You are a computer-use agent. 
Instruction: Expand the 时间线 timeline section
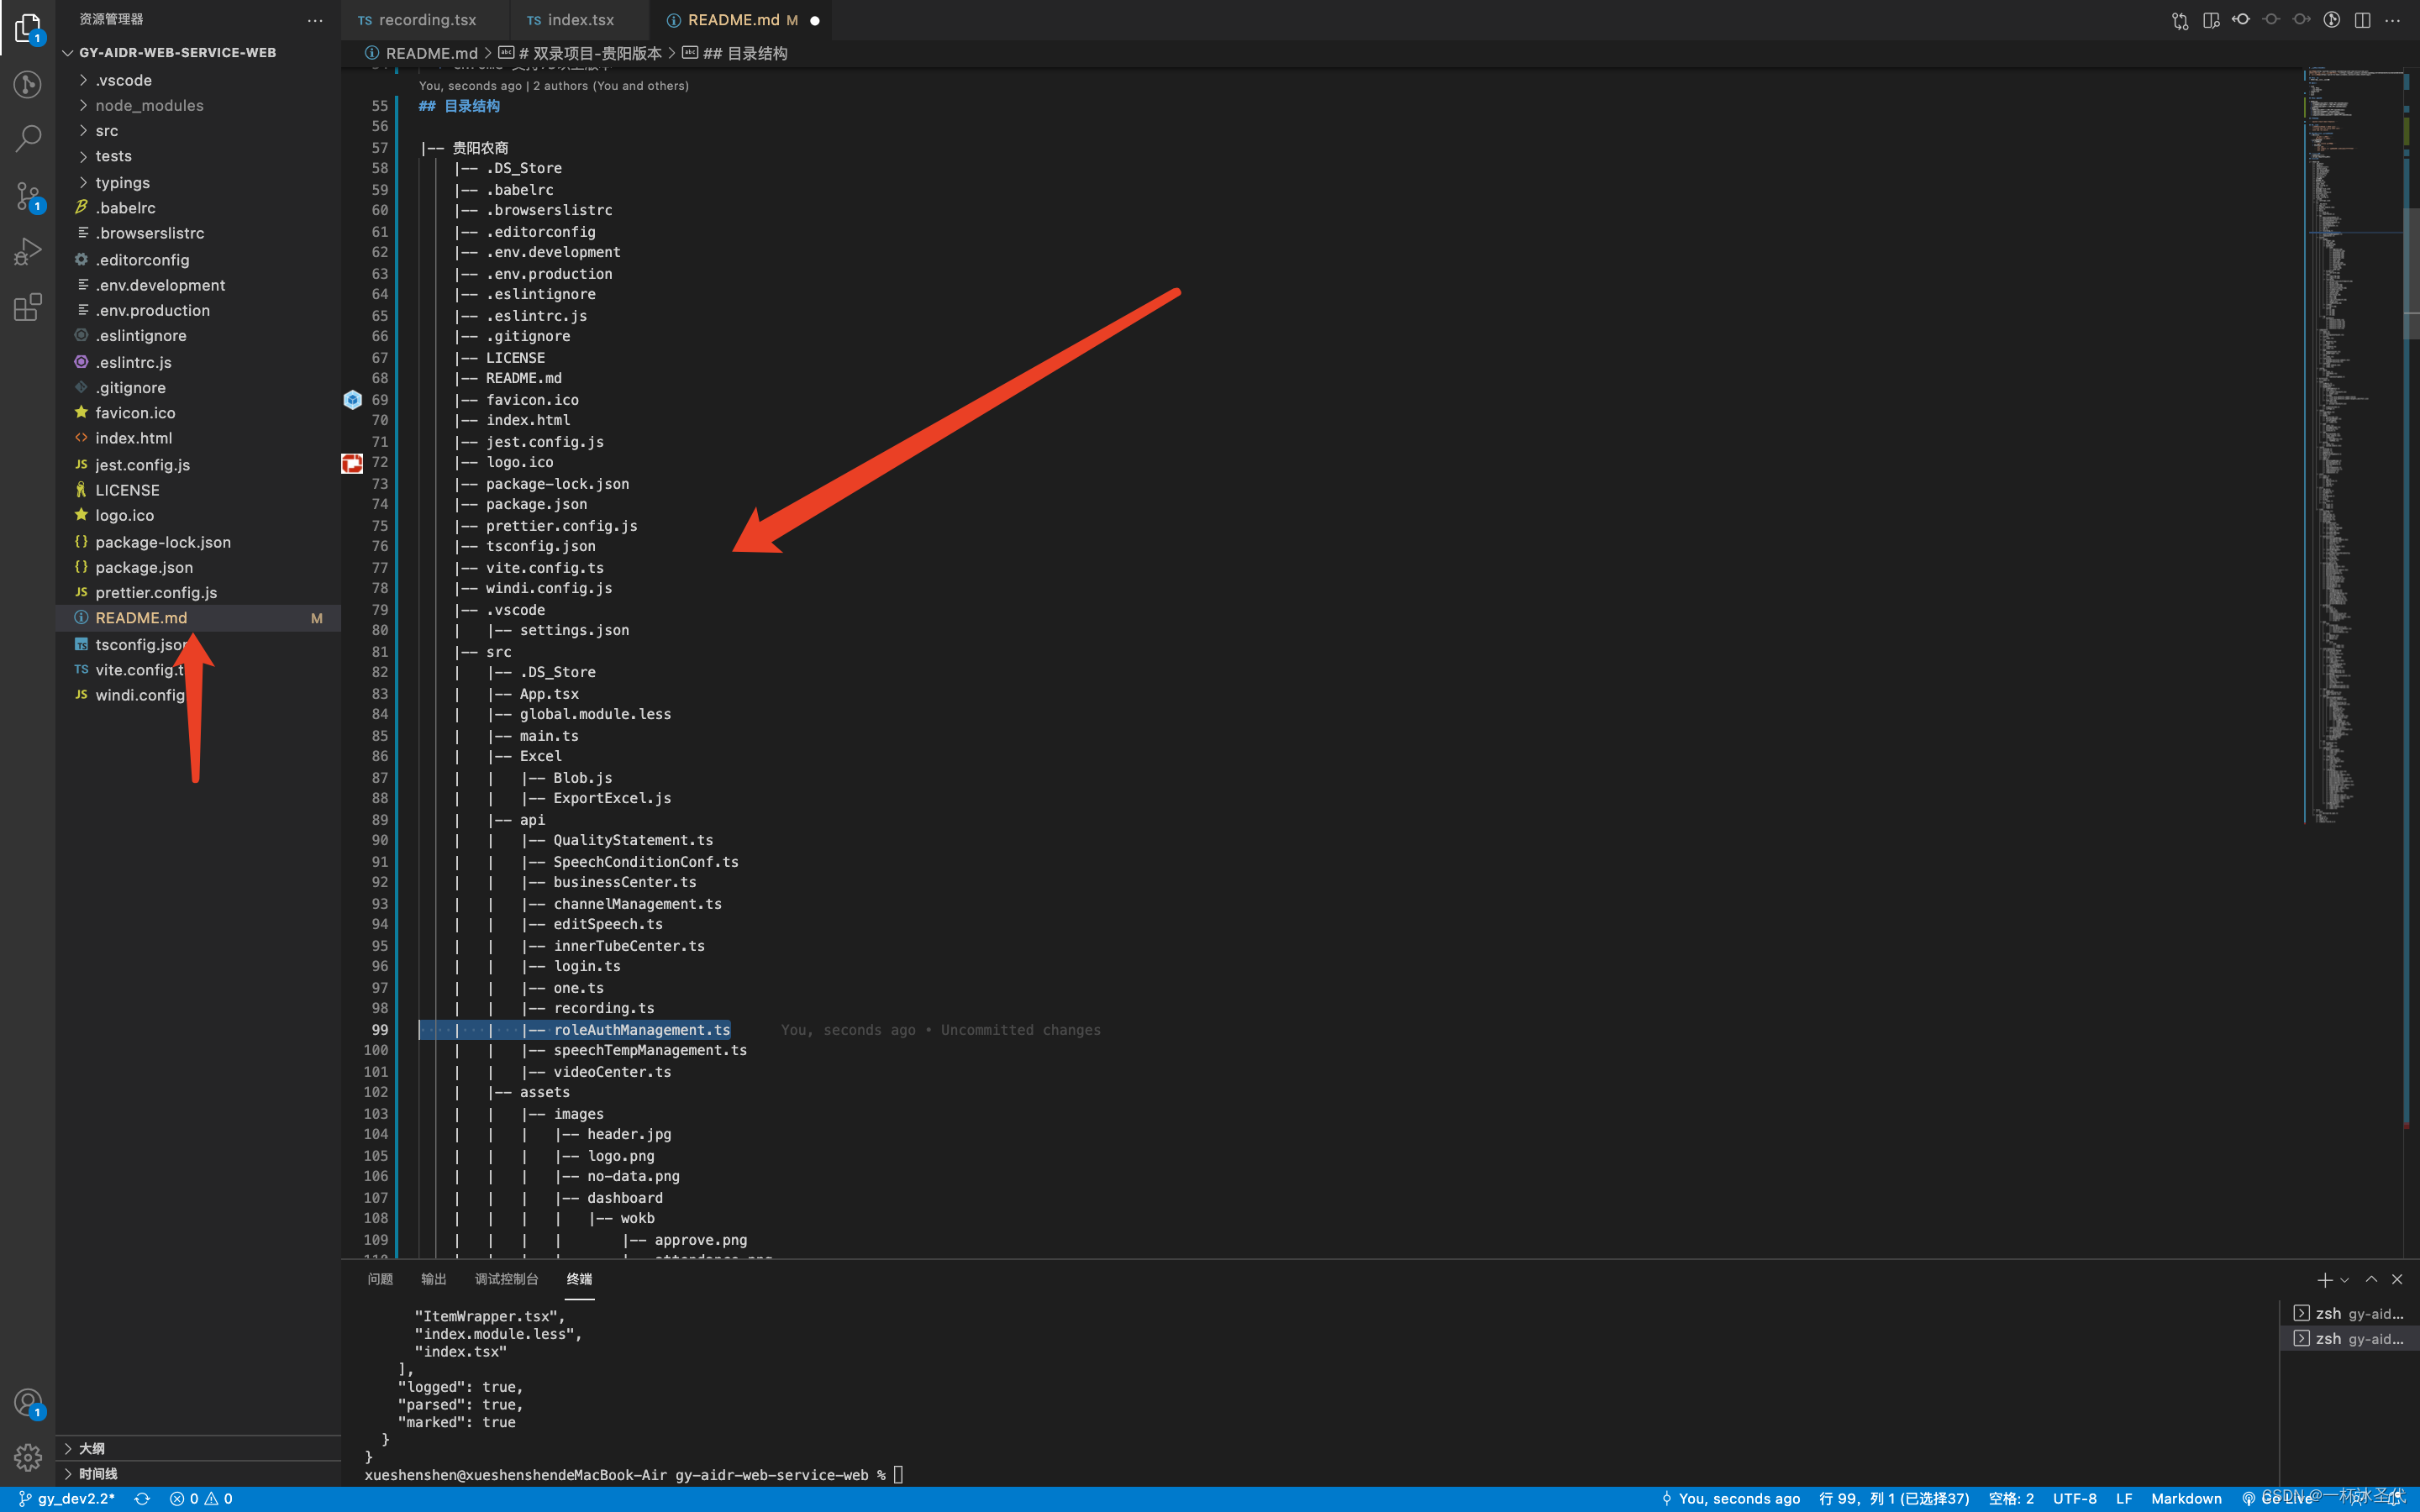point(98,1473)
